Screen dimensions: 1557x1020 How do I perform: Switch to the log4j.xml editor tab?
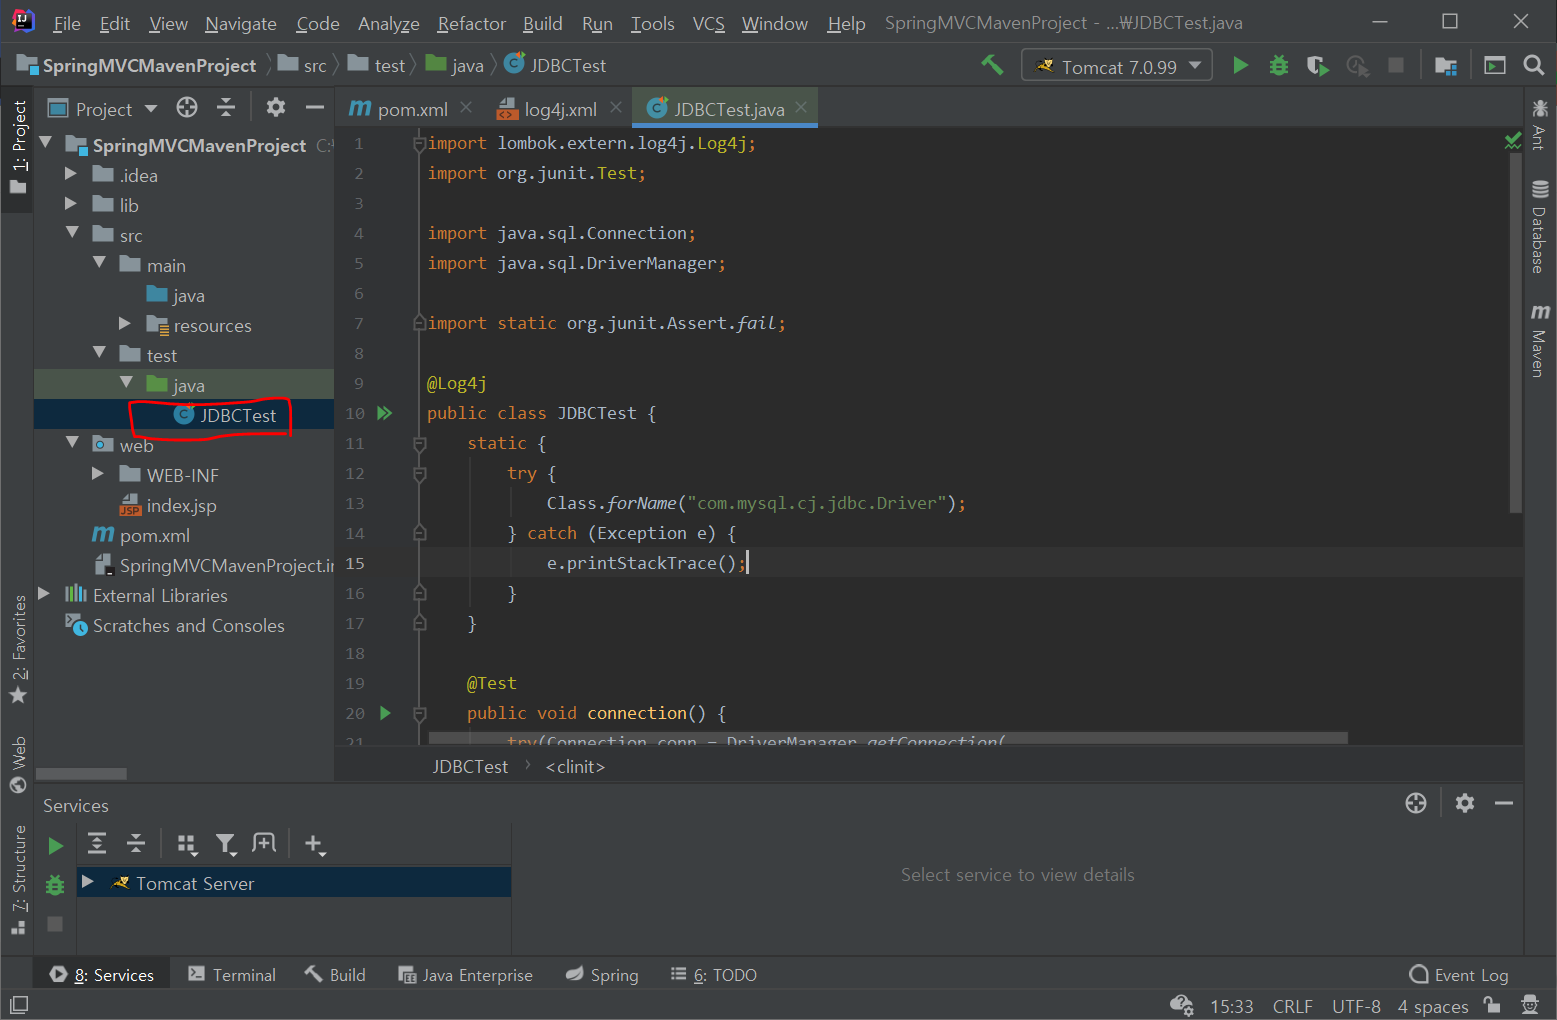click(x=560, y=109)
